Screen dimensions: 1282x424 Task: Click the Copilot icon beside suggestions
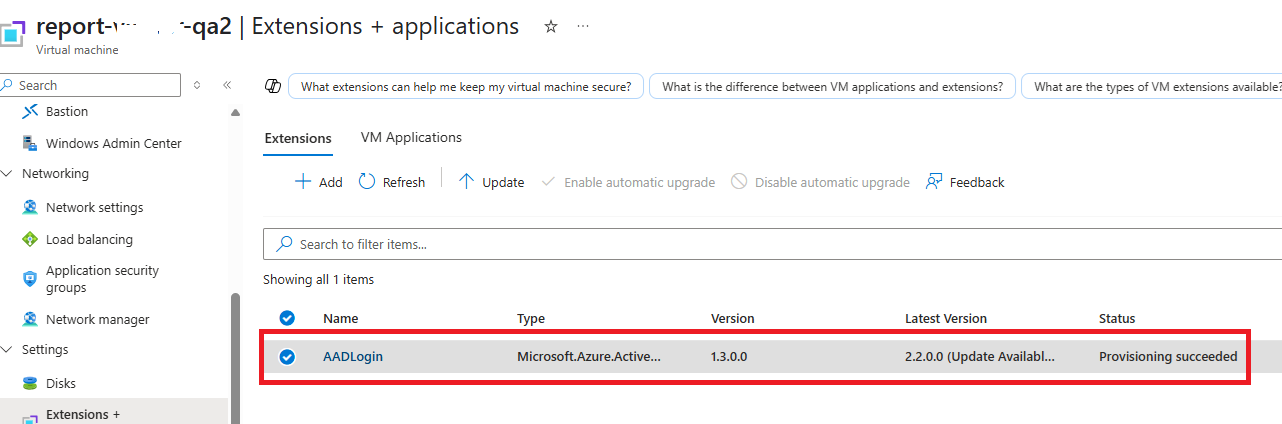point(271,86)
